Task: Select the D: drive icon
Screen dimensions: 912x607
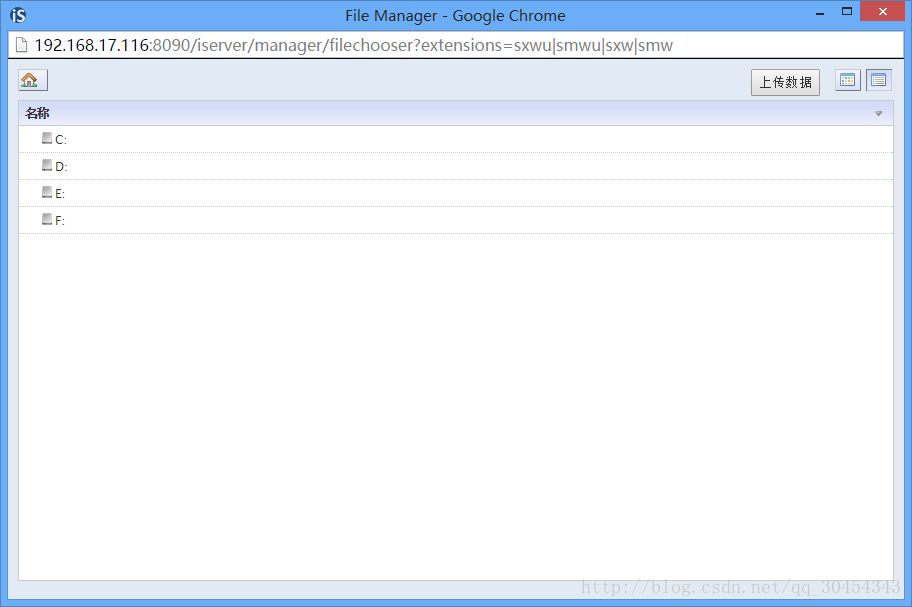Action: [x=47, y=165]
